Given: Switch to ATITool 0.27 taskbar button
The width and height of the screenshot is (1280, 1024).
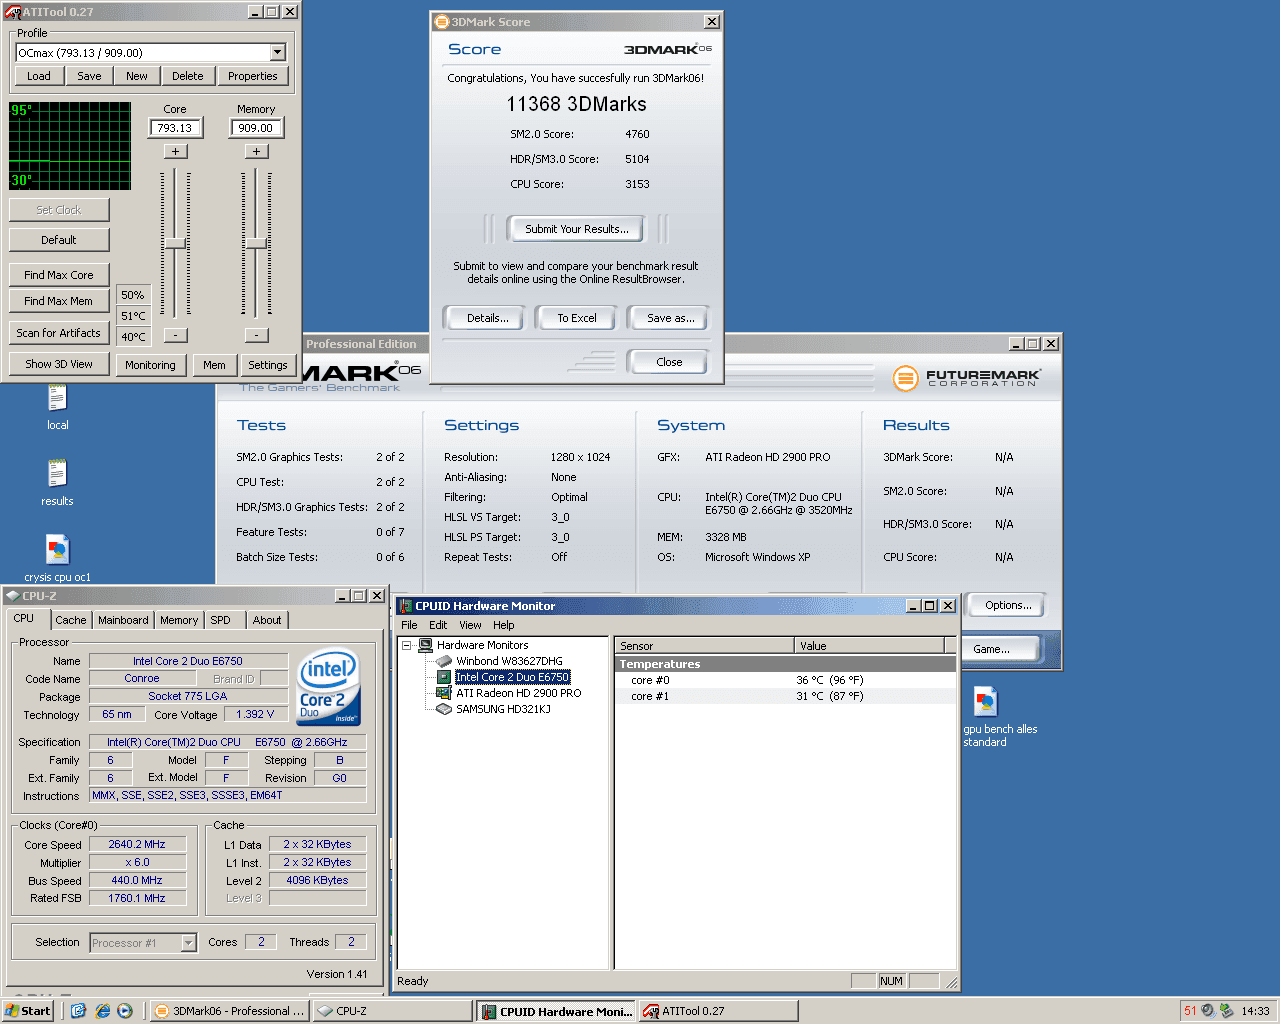Looking at the screenshot, I should click(x=719, y=1011).
